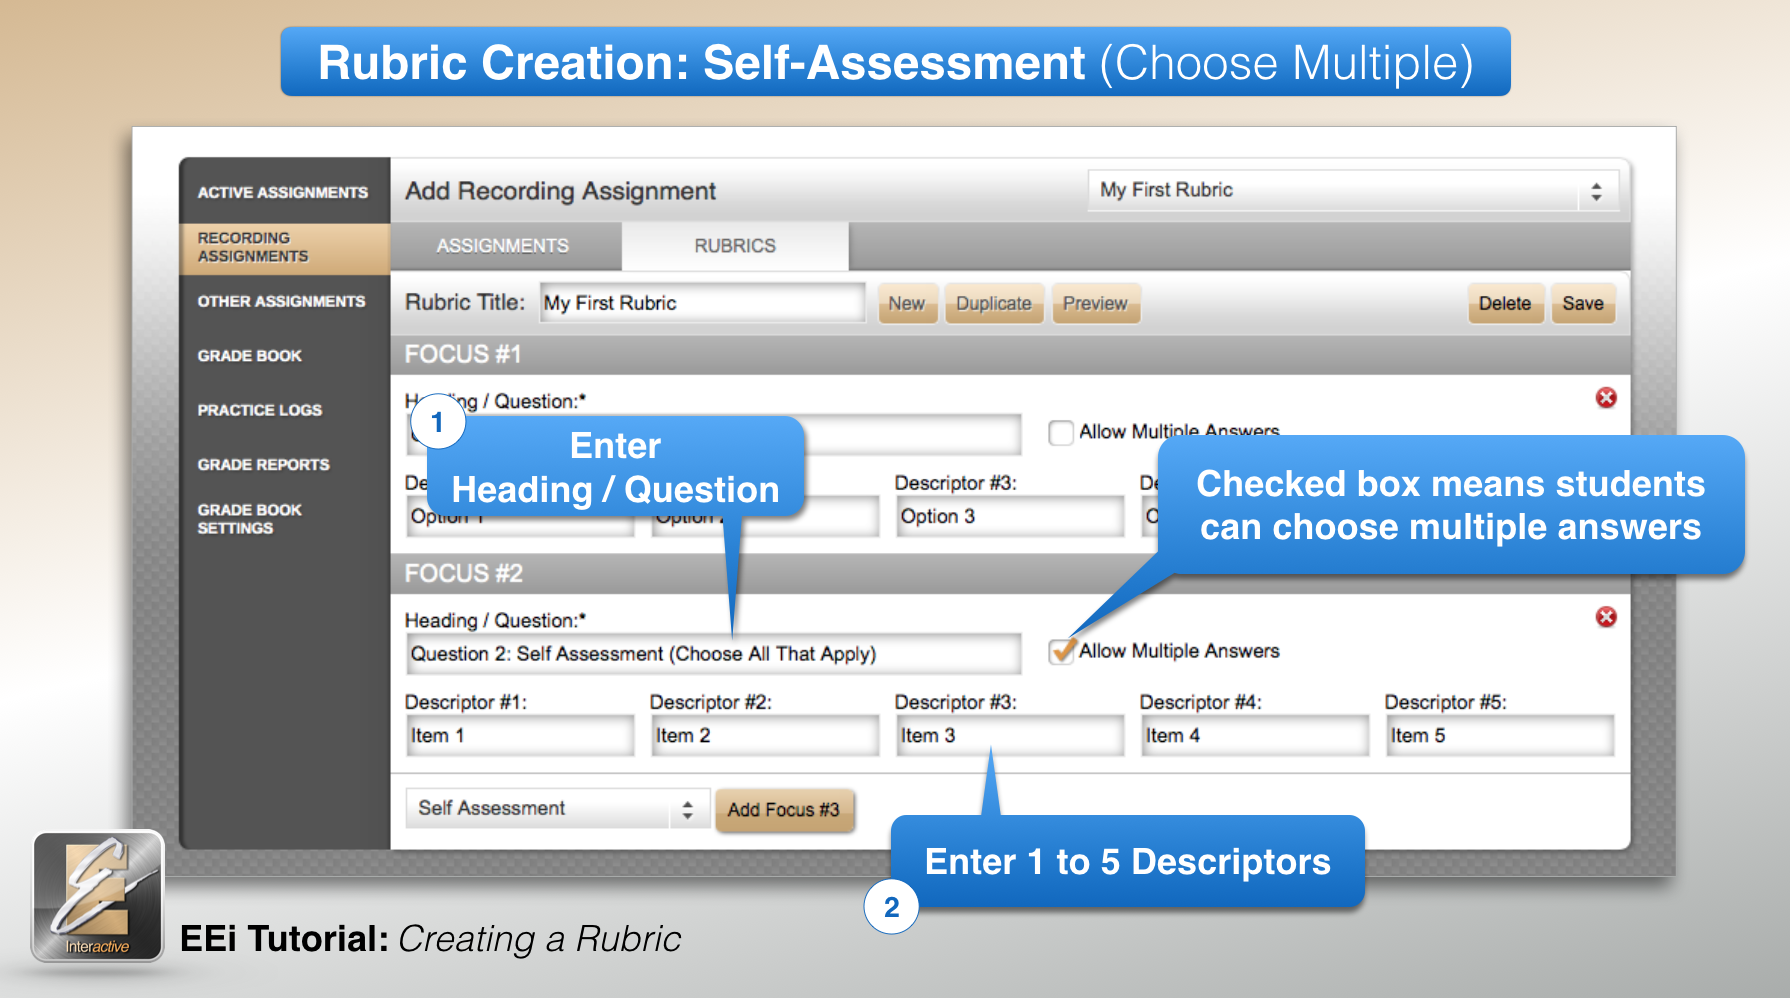The image size is (1790, 998).
Task: Check Allow Multiple Answers in Focus #1
Action: coord(1060,432)
